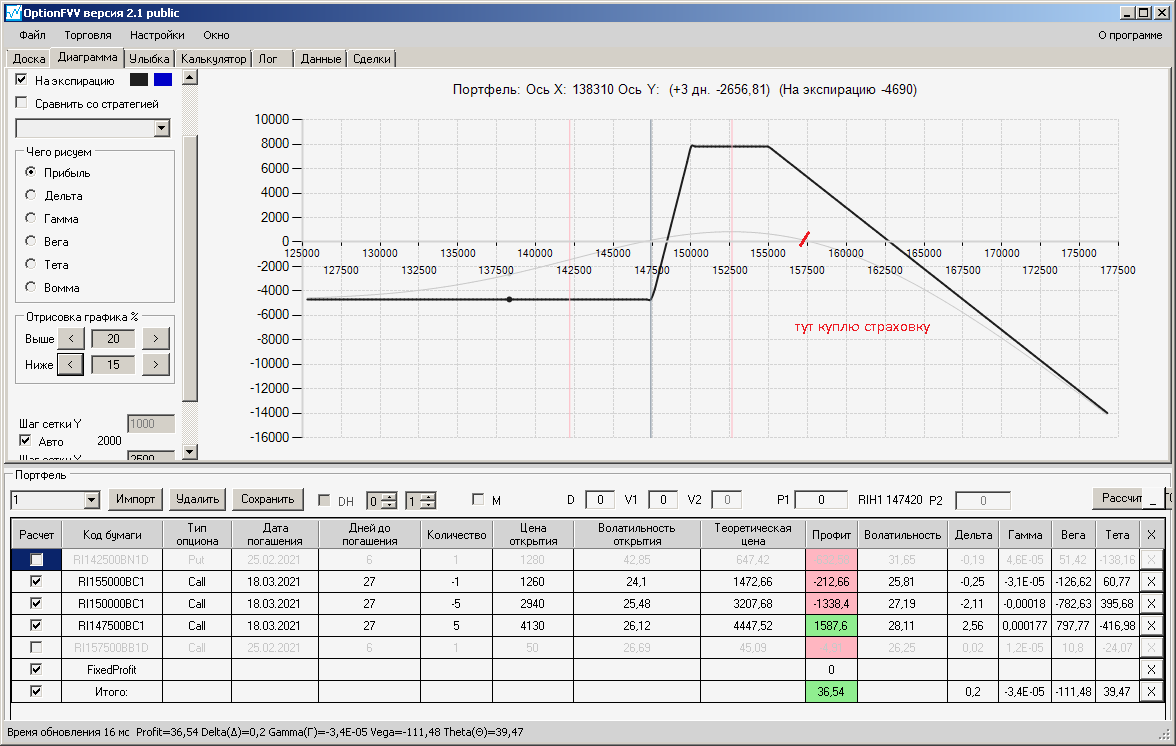Enable Сравнить со стратегией checkbox
1176x746 pixels.
click(x=21, y=103)
